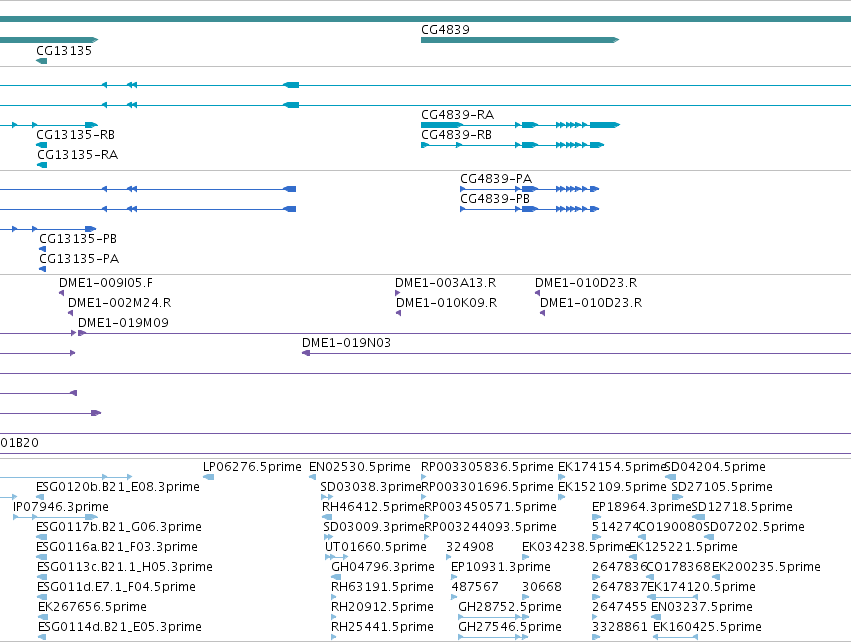Click the RP003305836.5prime label
This screenshot has height=642, width=851.
(487, 467)
